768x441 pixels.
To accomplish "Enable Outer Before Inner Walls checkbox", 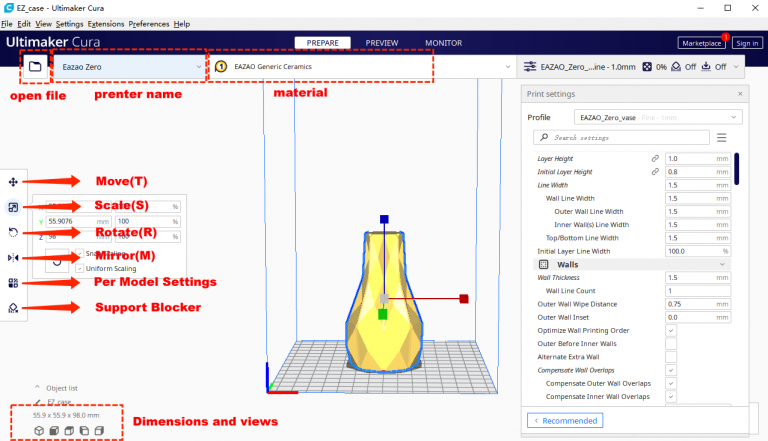I will [671, 344].
